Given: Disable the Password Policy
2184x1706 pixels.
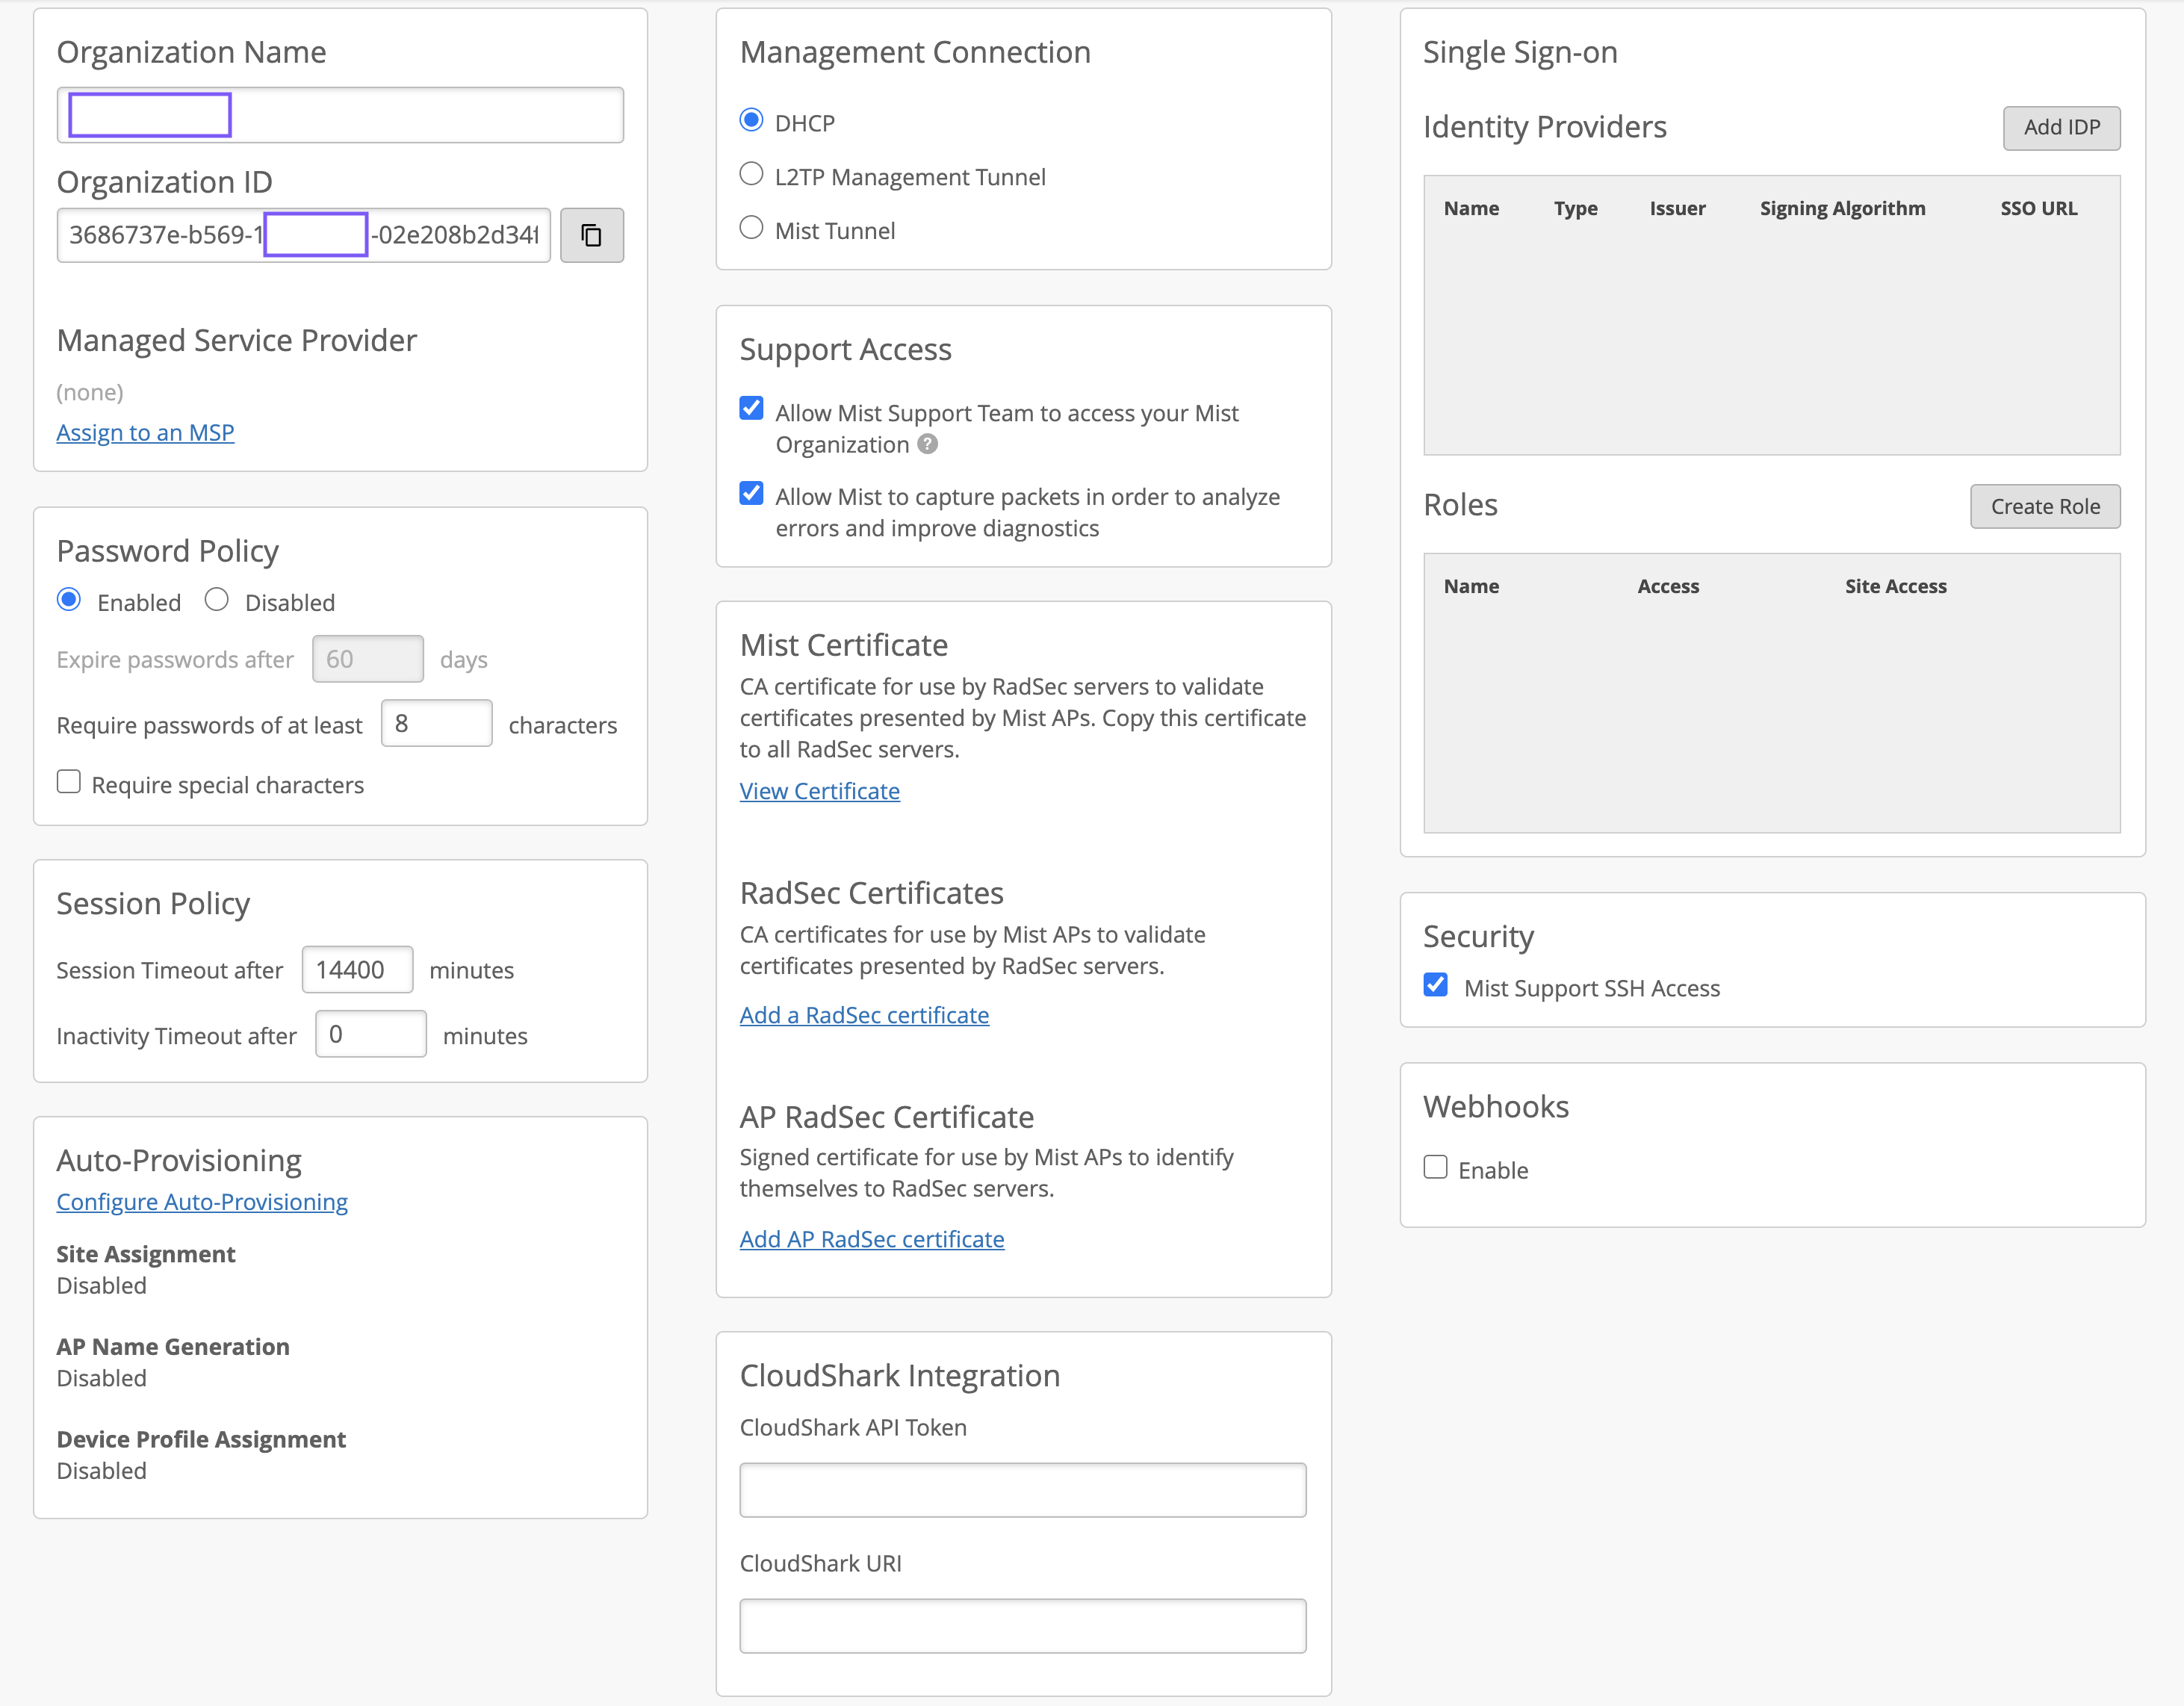Looking at the screenshot, I should pos(217,600).
